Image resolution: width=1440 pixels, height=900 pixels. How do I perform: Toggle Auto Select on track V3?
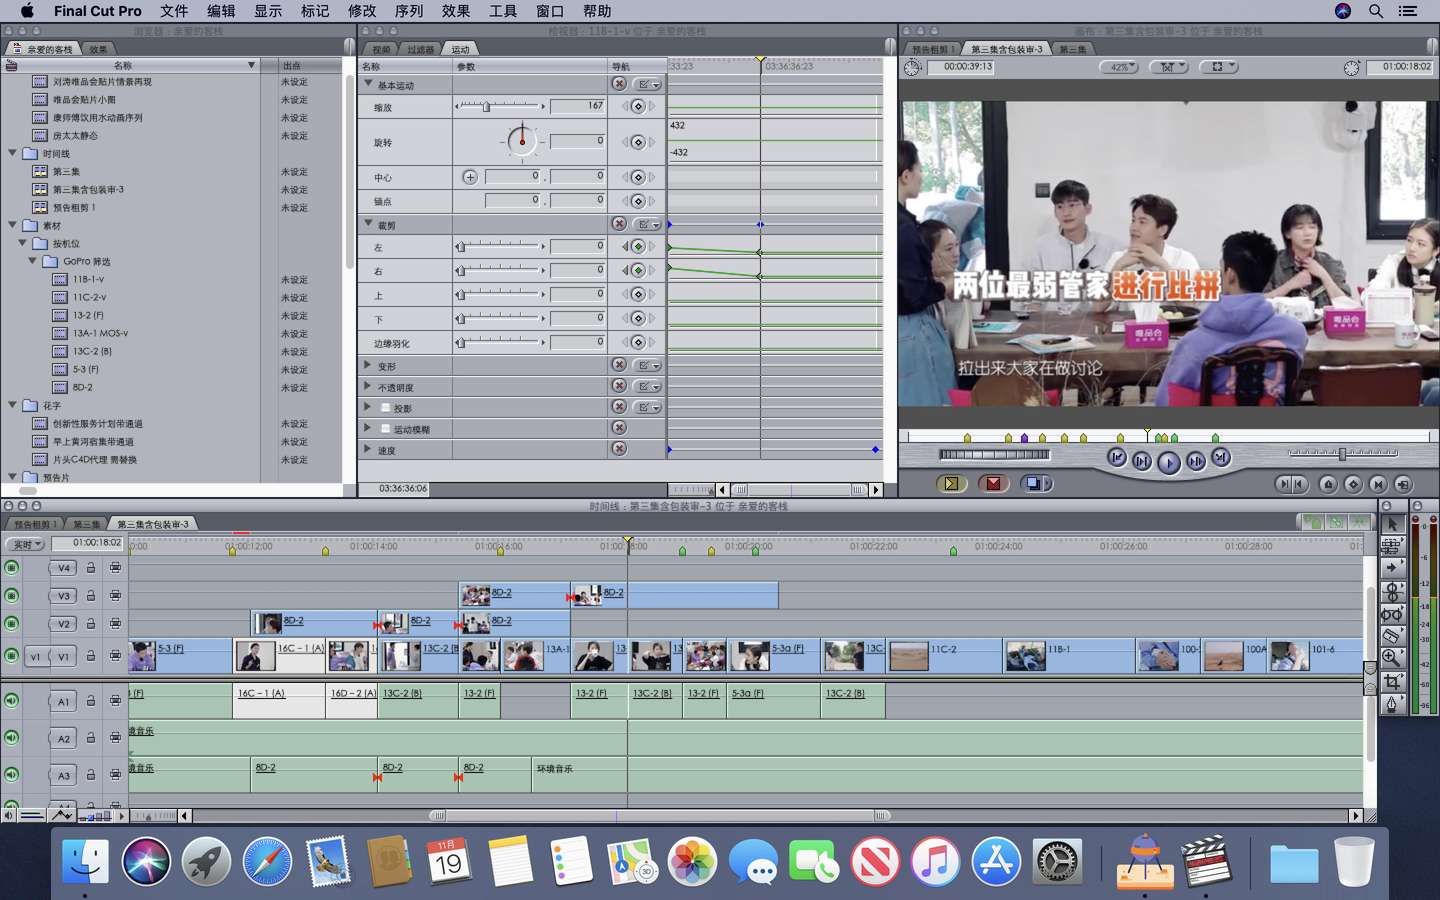pos(115,595)
